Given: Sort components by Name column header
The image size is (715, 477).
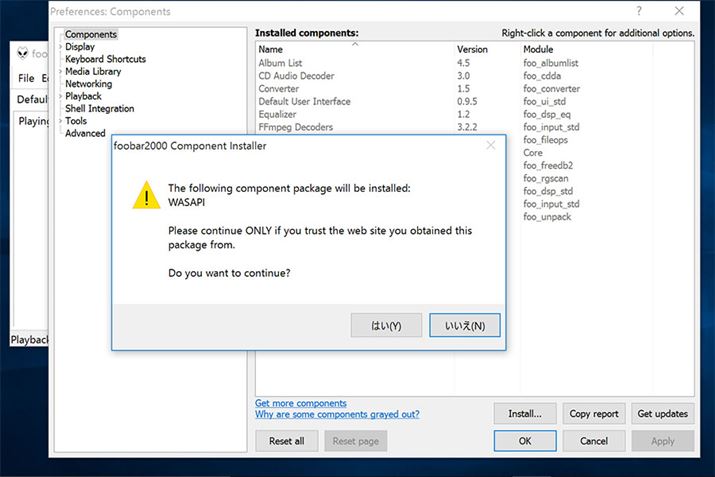Looking at the screenshot, I should click(355, 49).
